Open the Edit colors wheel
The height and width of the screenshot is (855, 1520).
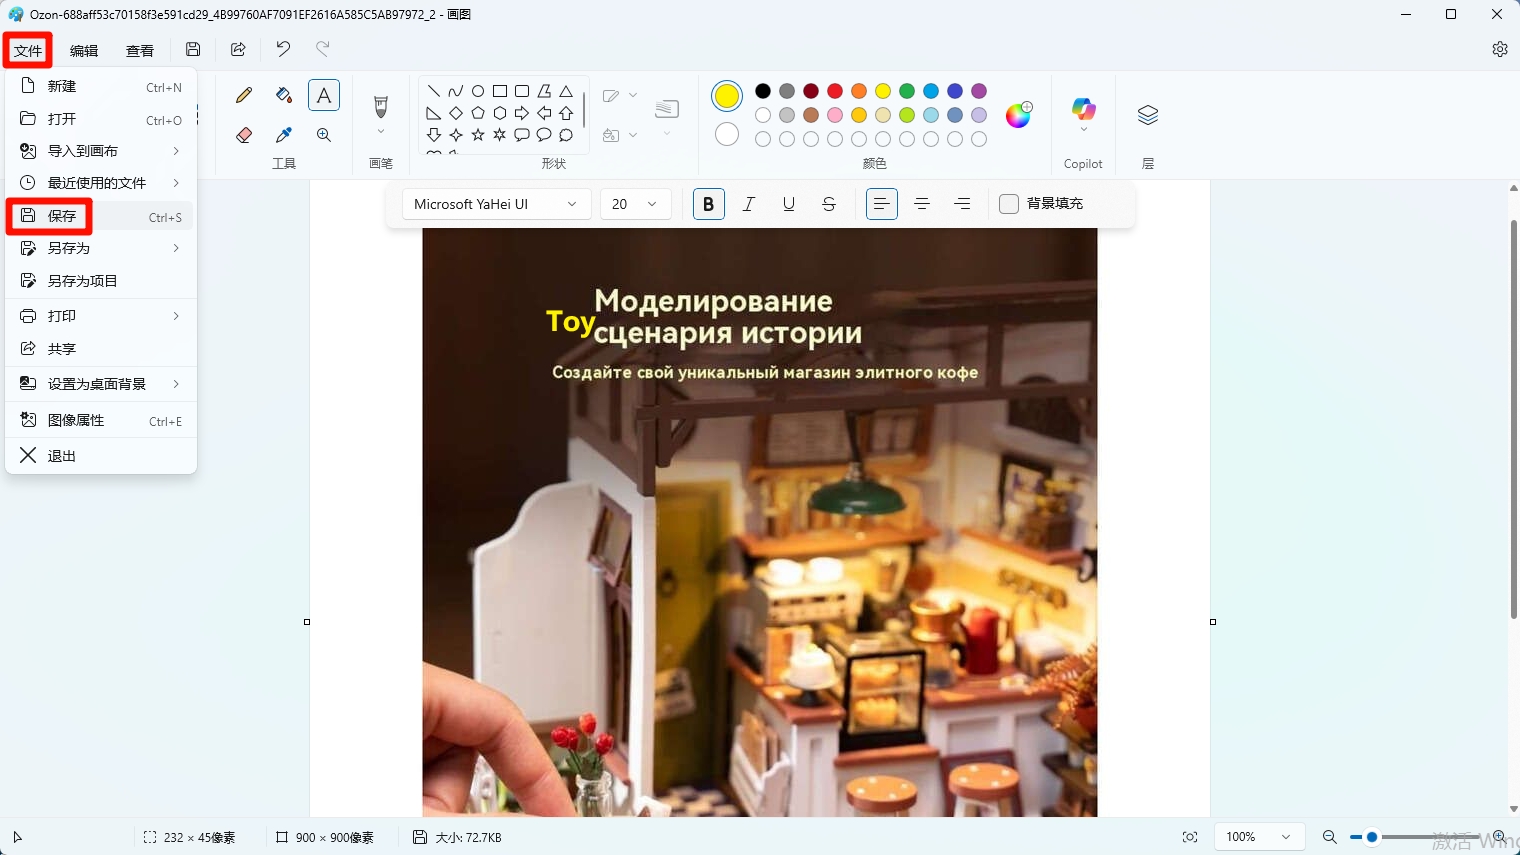1018,115
